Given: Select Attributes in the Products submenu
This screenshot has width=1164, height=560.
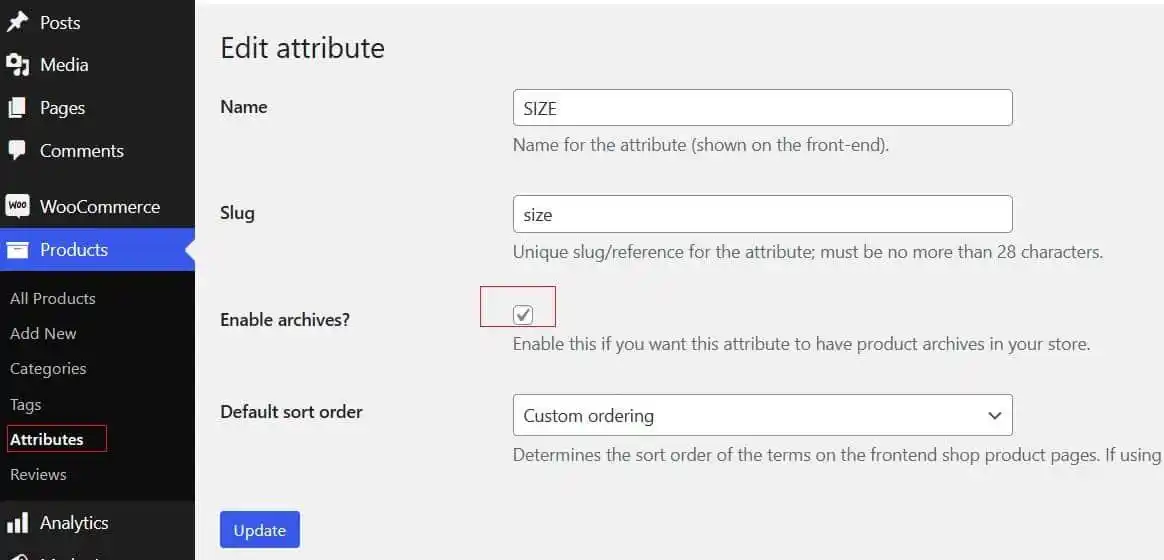Looking at the screenshot, I should coord(47,439).
